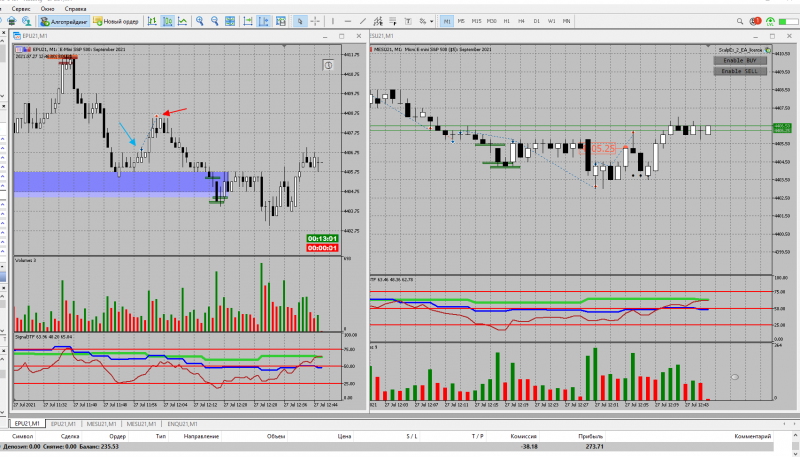Image resolution: width=800 pixels, height=457 pixels.
Task: Click the profit total 273.71
Action: coord(593,446)
